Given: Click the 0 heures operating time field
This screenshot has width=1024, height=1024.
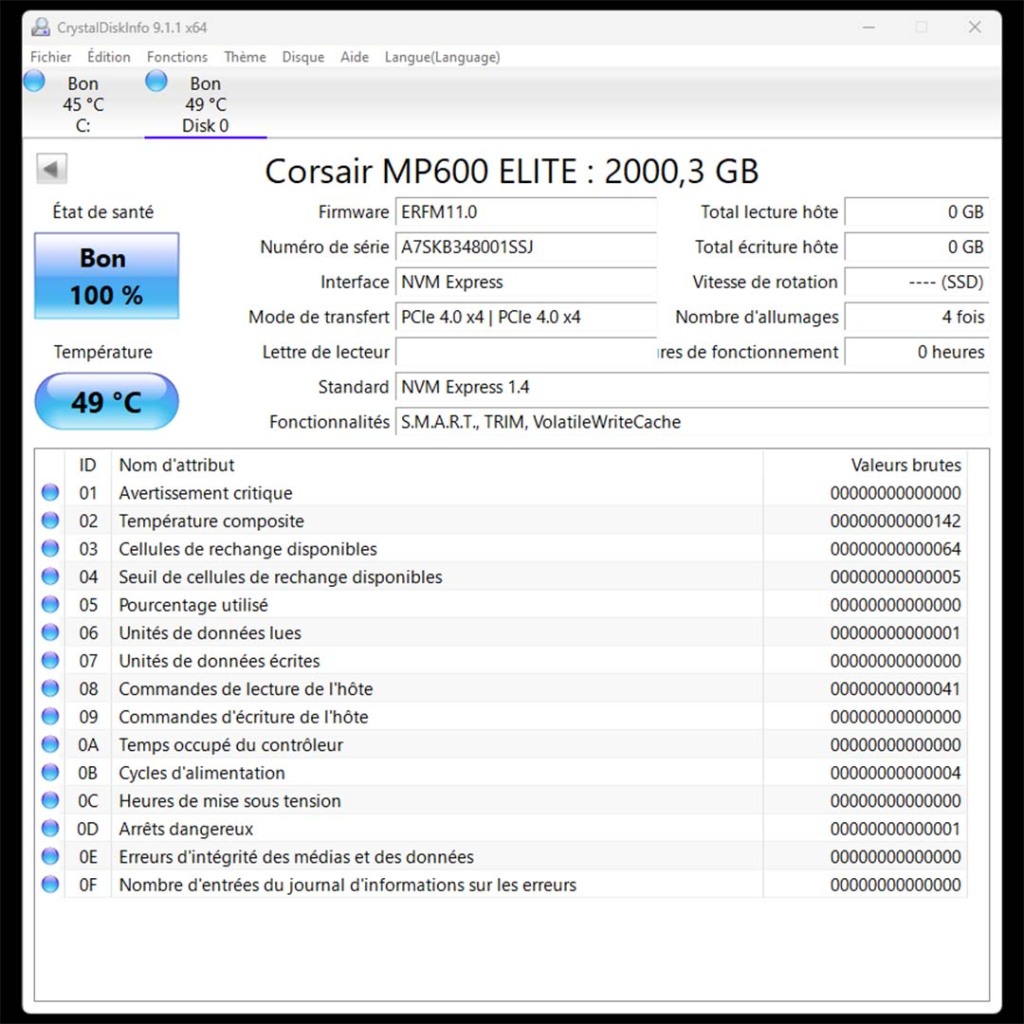Looking at the screenshot, I should tap(917, 352).
